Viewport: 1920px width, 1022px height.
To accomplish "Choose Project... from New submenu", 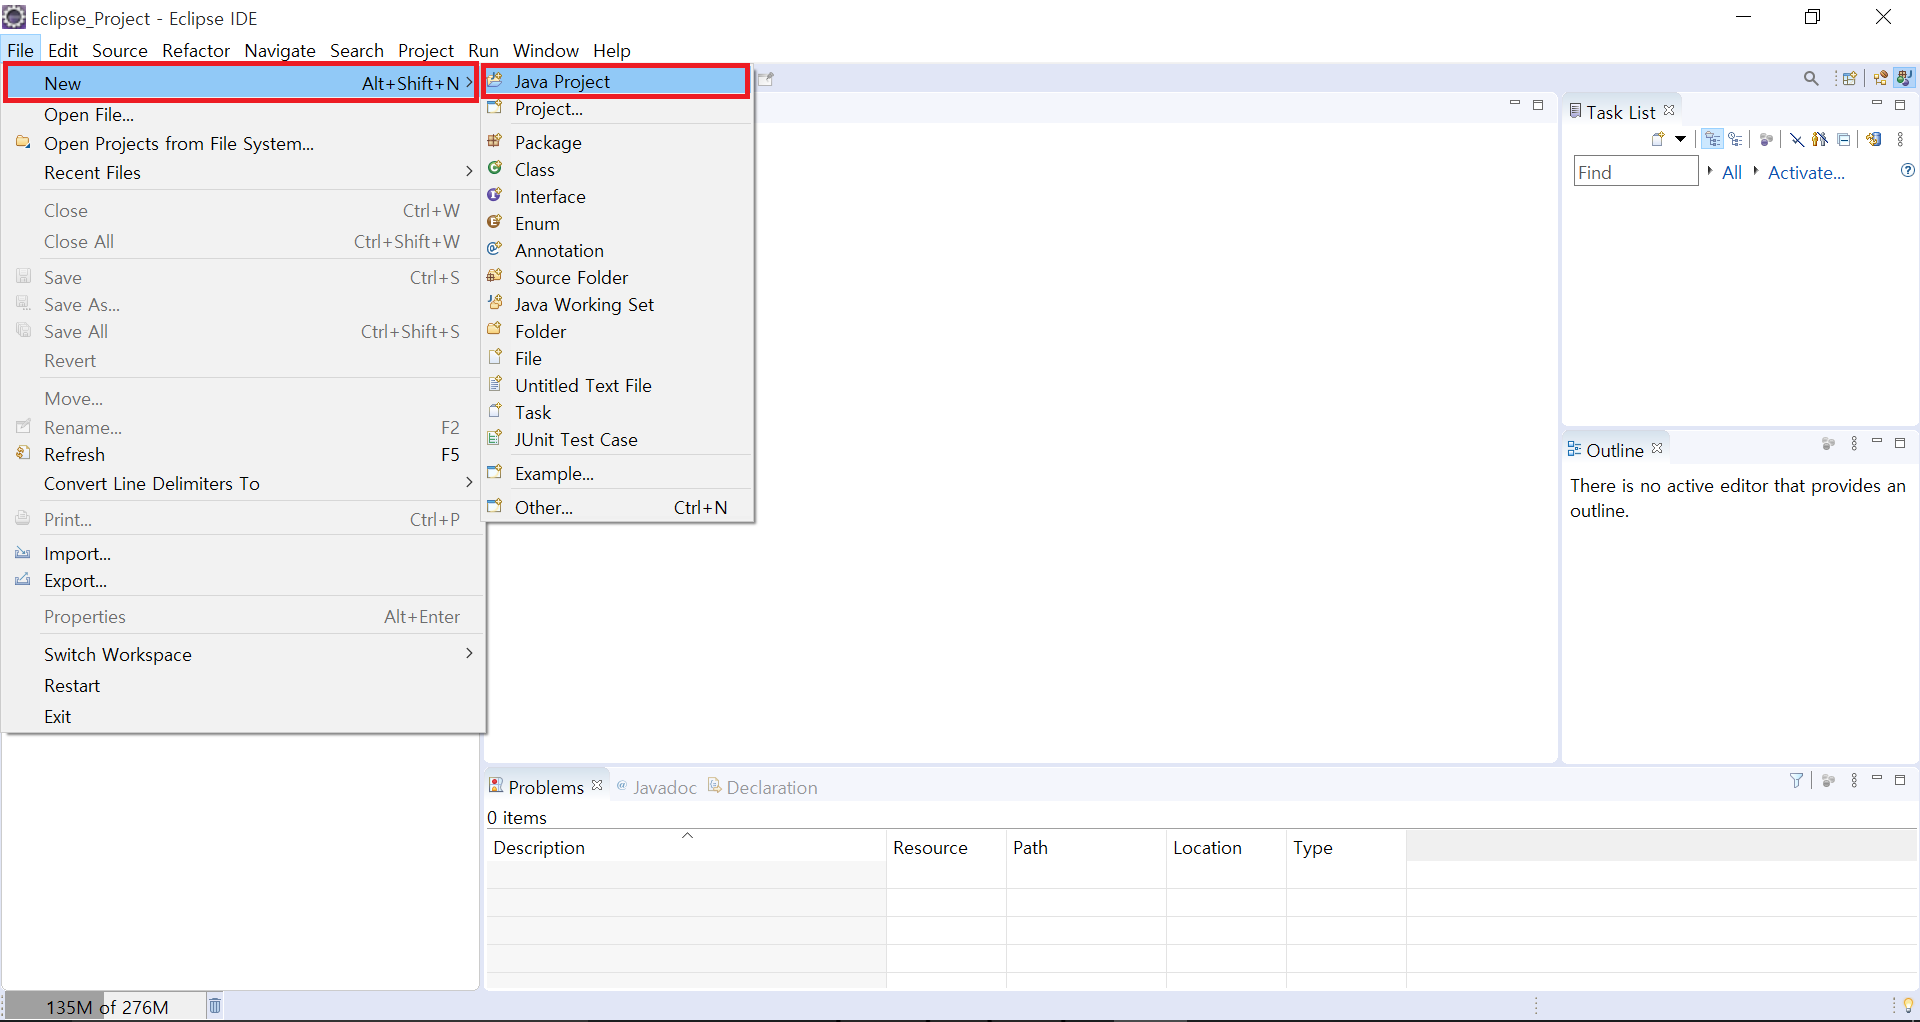I will coord(617,108).
